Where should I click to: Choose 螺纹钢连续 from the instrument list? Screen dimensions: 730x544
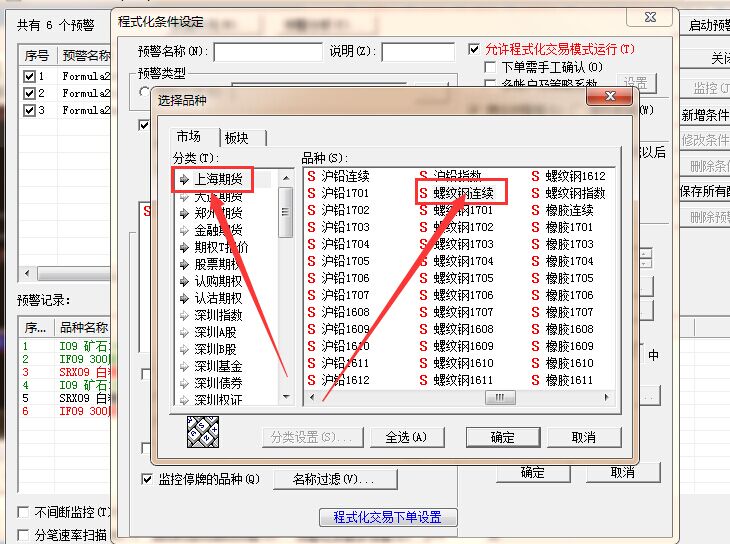coord(463,193)
